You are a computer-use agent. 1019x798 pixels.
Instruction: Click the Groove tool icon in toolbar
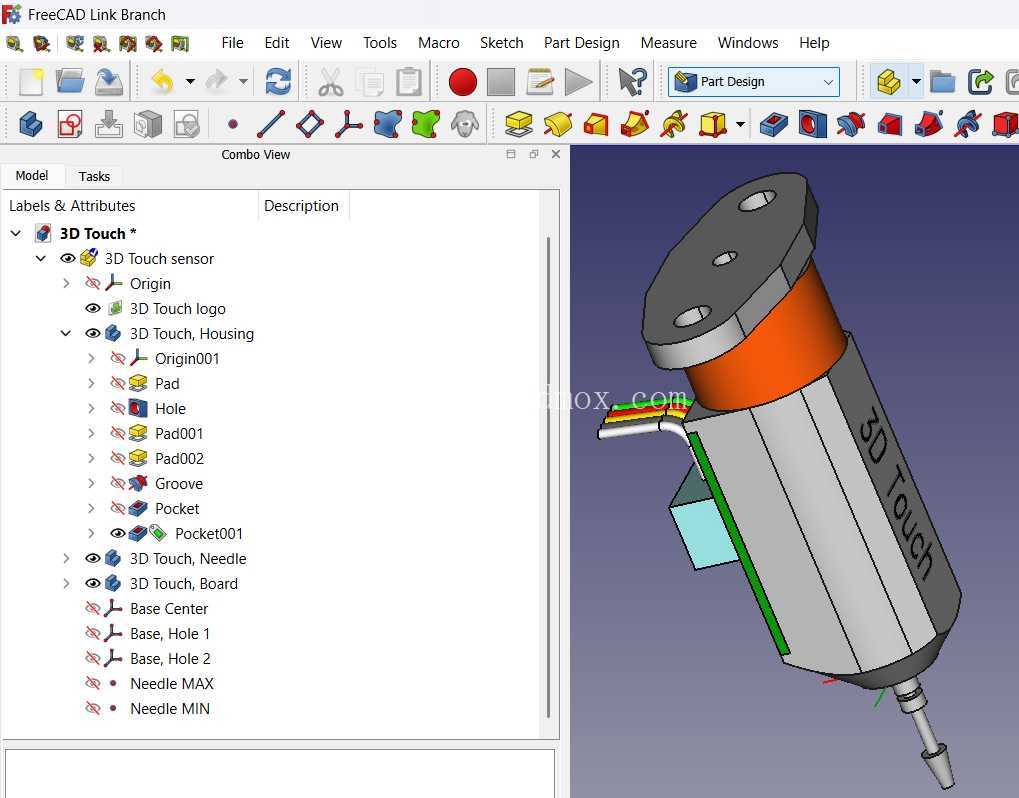851,124
